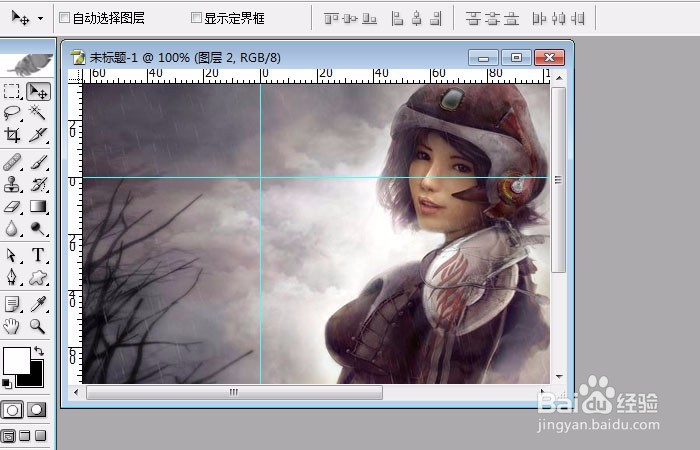Viewport: 700px width, 450px height.
Task: Switch to full screen mode
Action: pos(41,435)
